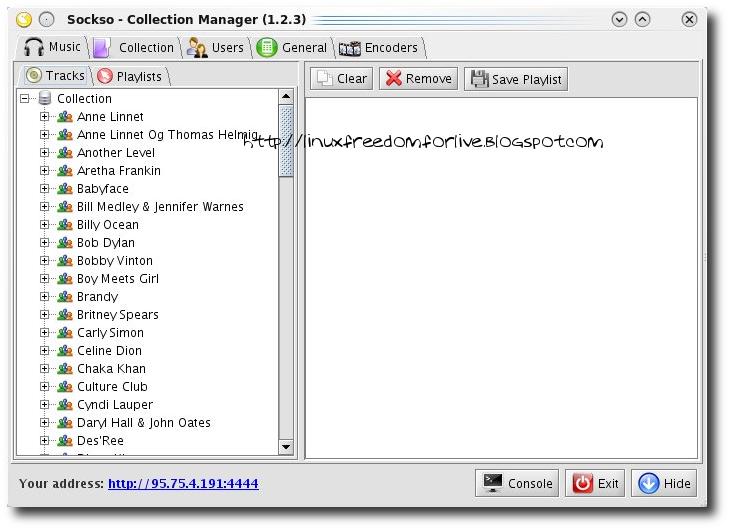Screen dimensions: 730x530
Task: Switch to the Playlists sub-tab
Action: click(x=130, y=76)
